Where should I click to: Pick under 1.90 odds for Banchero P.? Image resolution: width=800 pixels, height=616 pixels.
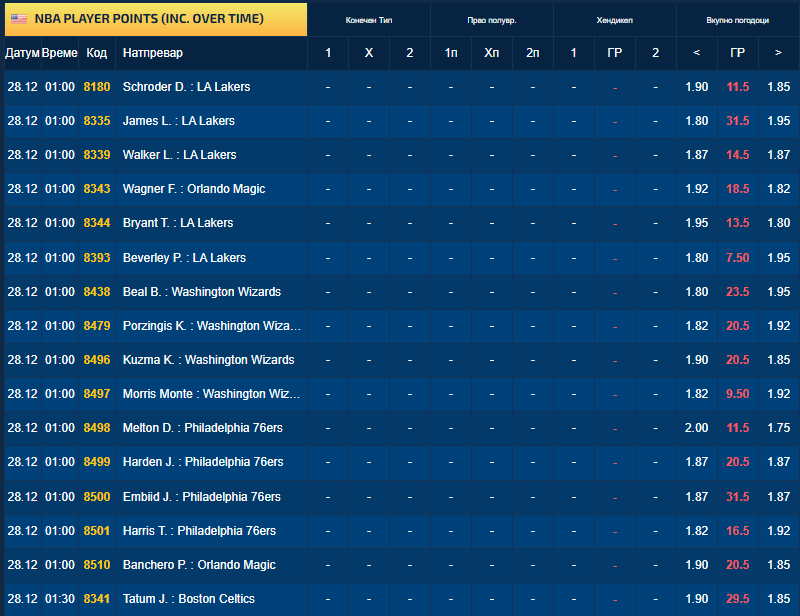pyautogui.click(x=696, y=565)
